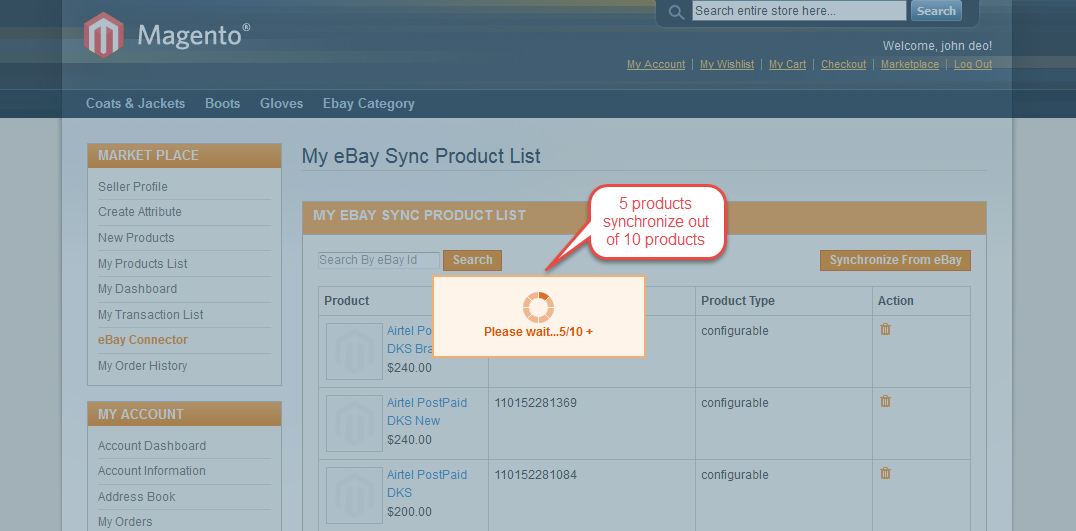Select eBay Connector in sidebar

(143, 340)
